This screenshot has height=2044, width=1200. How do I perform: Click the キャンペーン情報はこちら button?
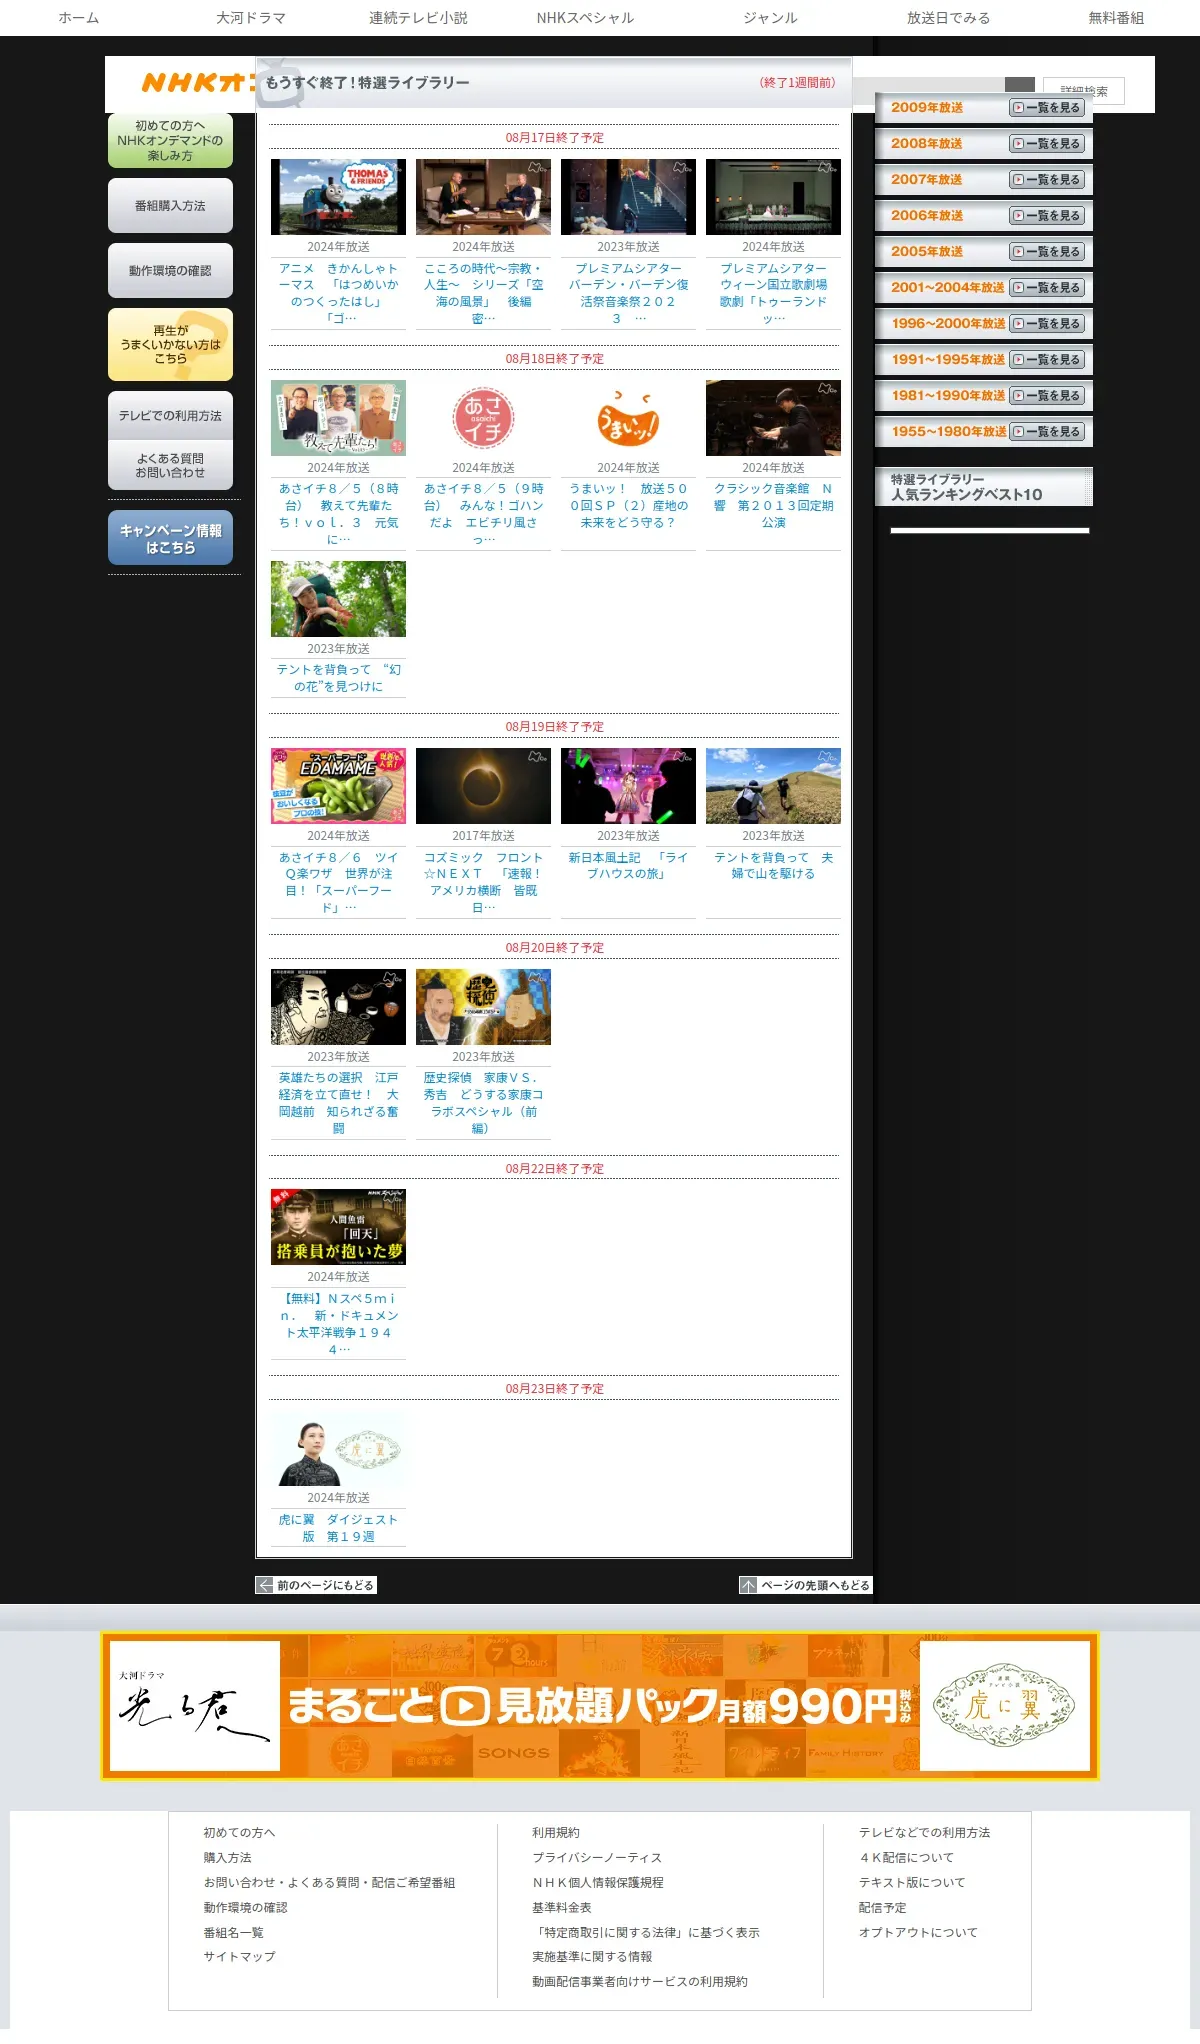170,538
